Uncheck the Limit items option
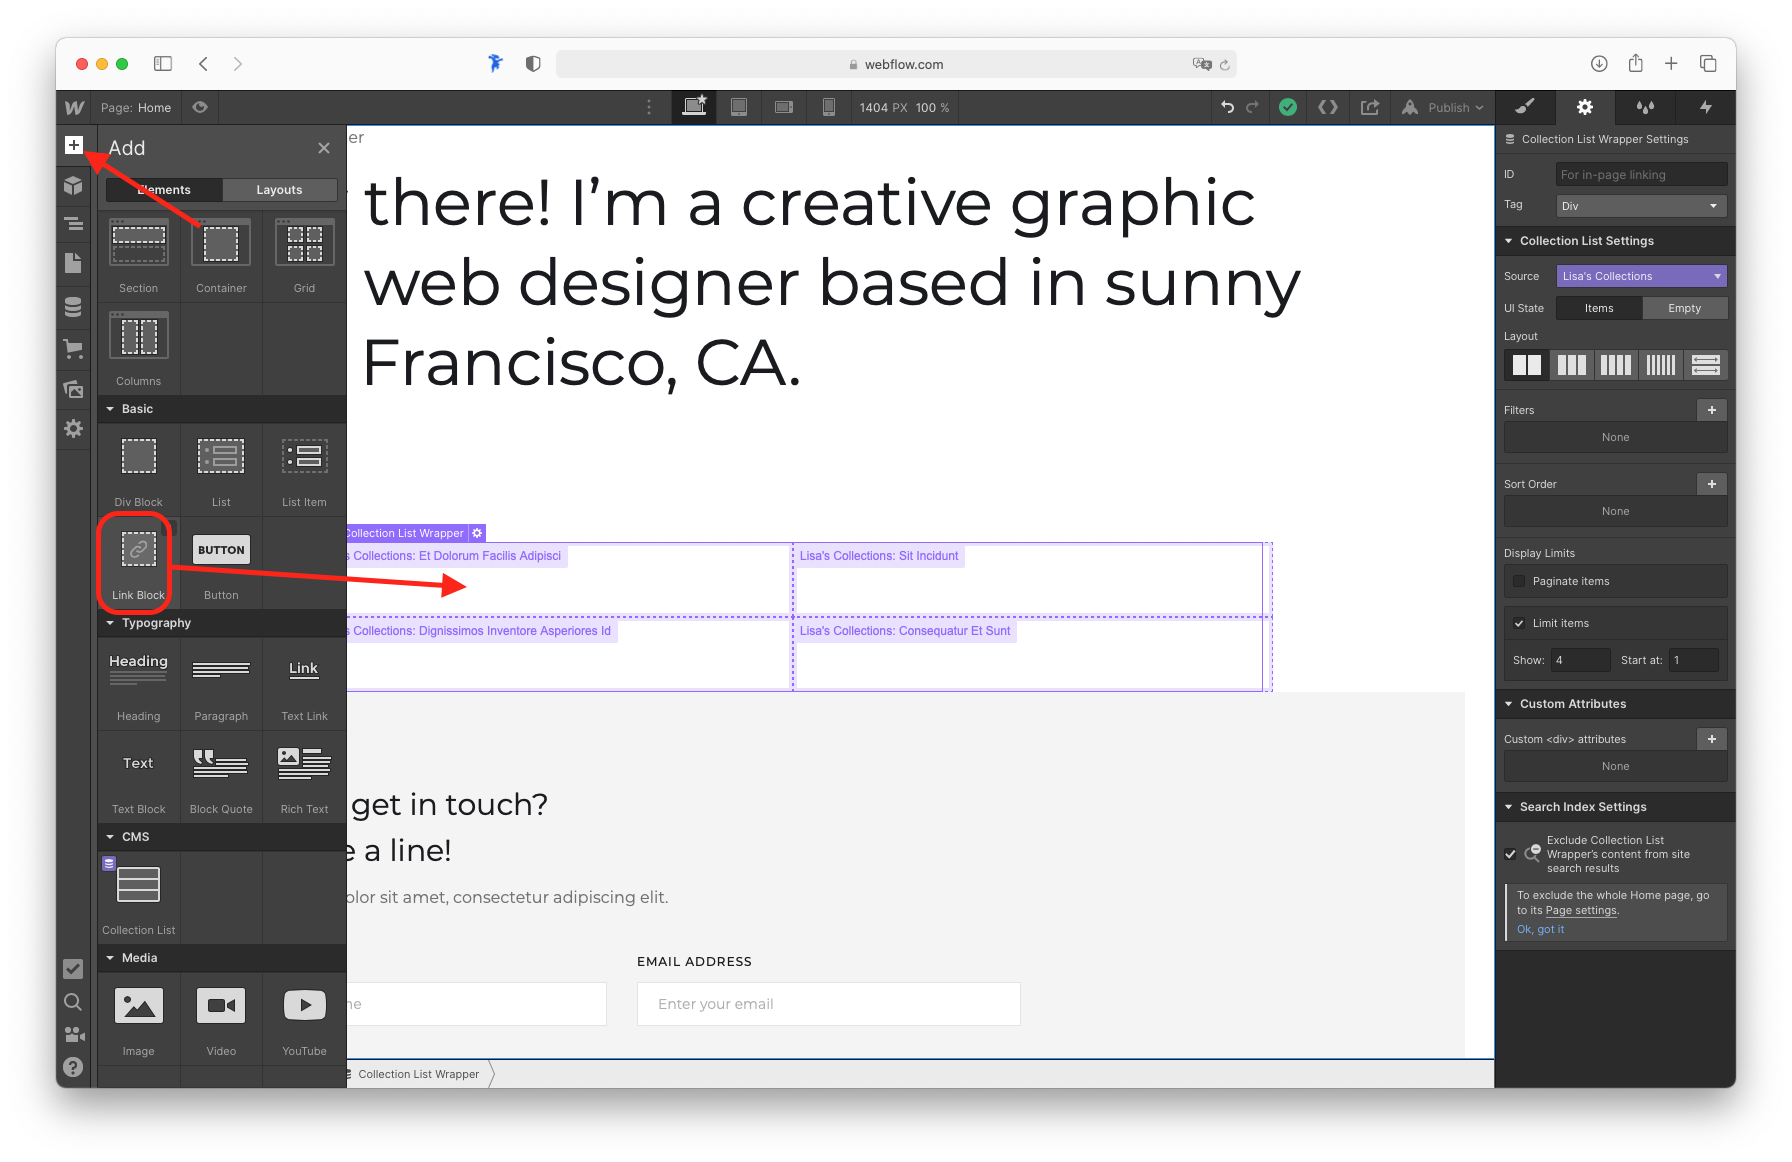 [1521, 622]
